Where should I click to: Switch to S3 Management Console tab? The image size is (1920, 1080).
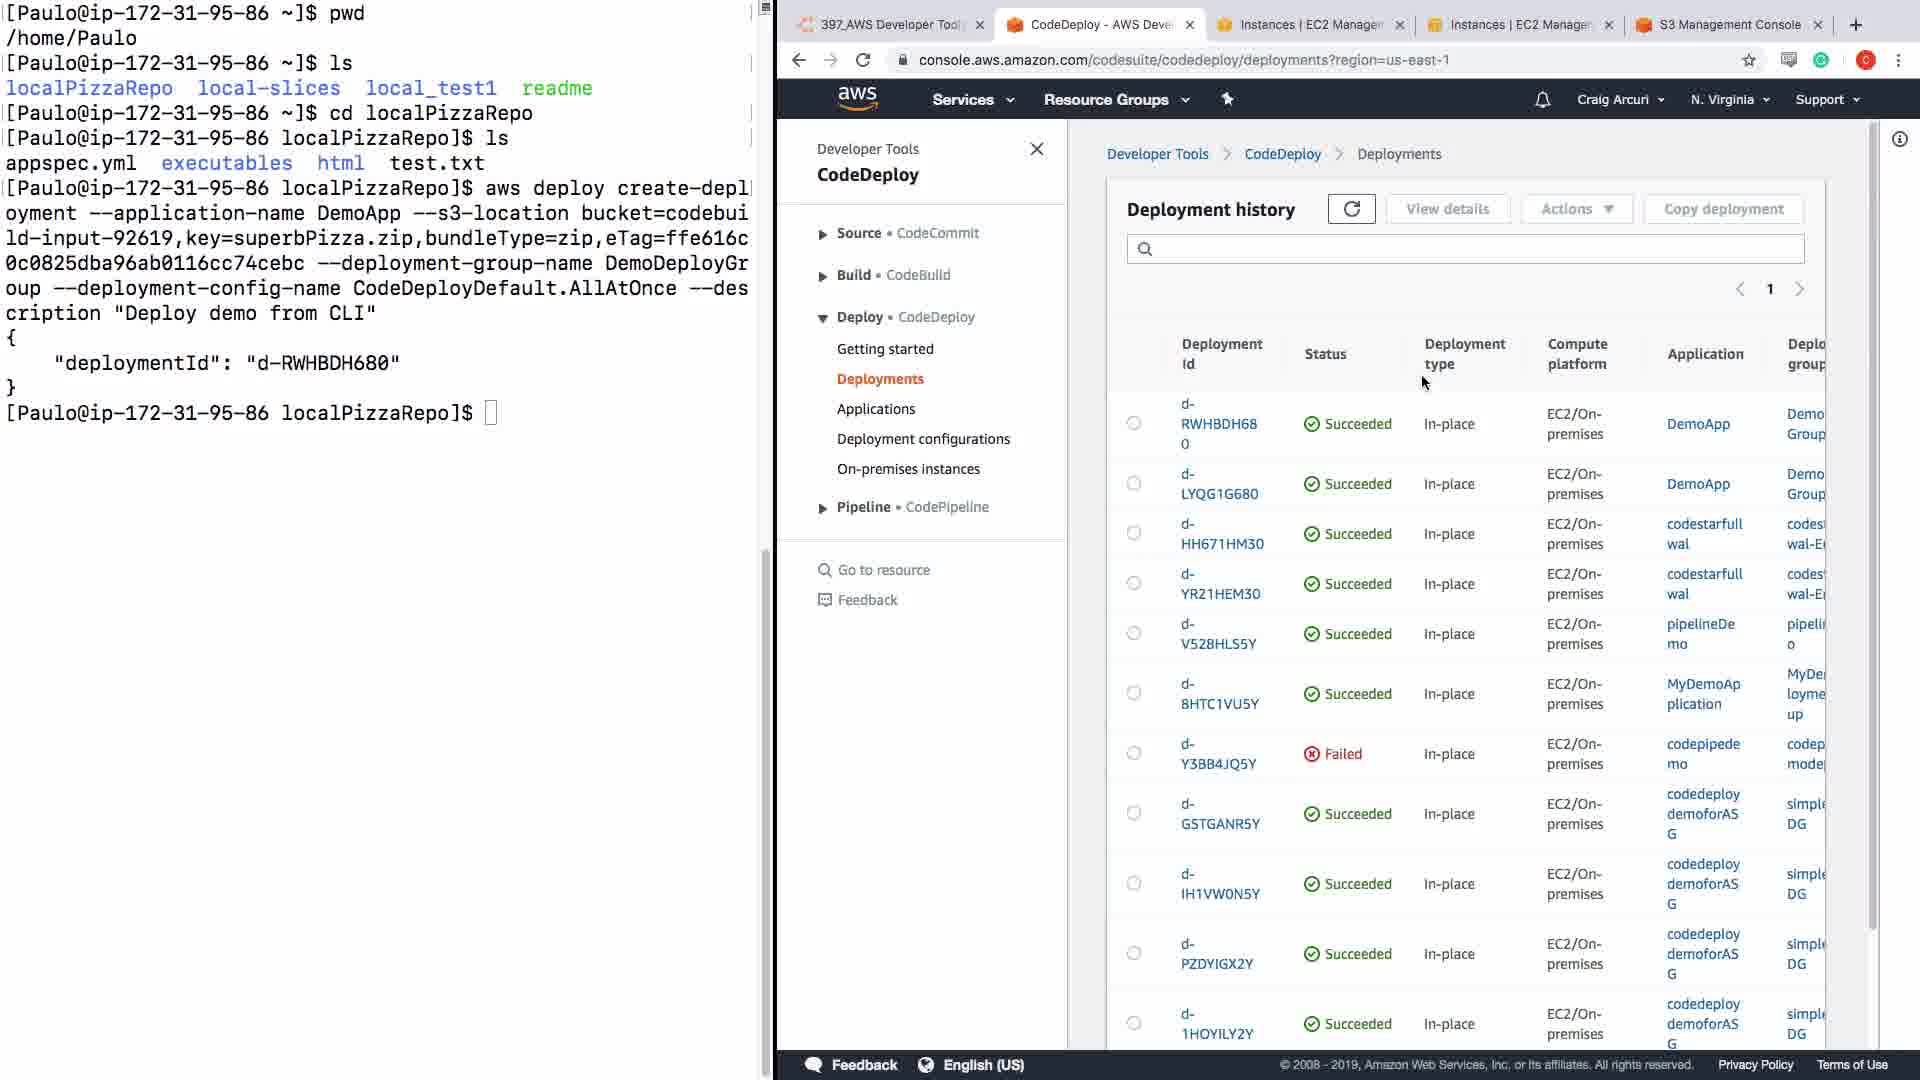click(1729, 25)
